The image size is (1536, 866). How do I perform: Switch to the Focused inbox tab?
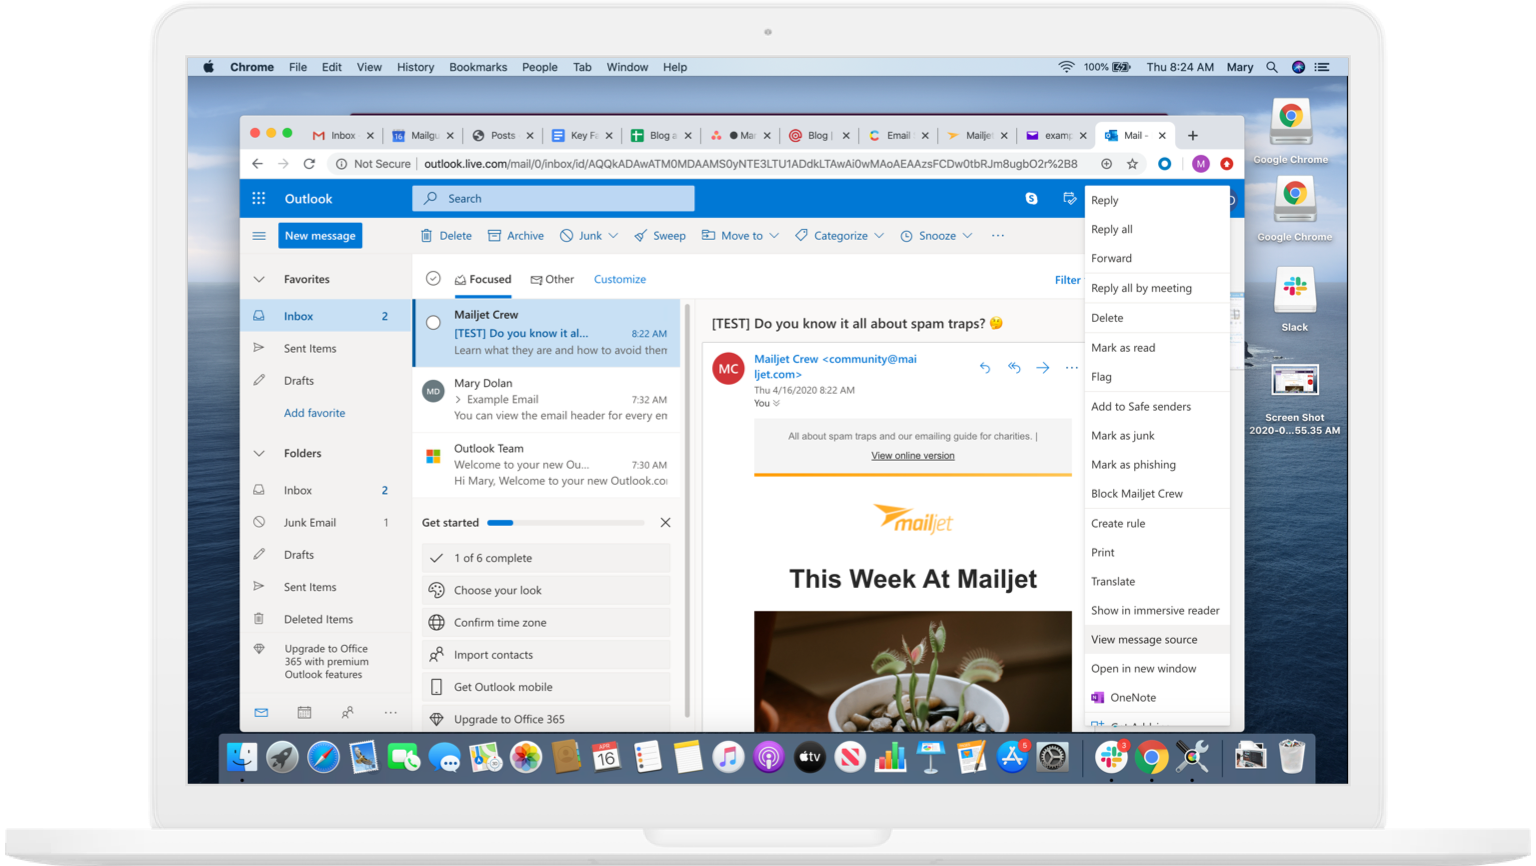(x=483, y=280)
